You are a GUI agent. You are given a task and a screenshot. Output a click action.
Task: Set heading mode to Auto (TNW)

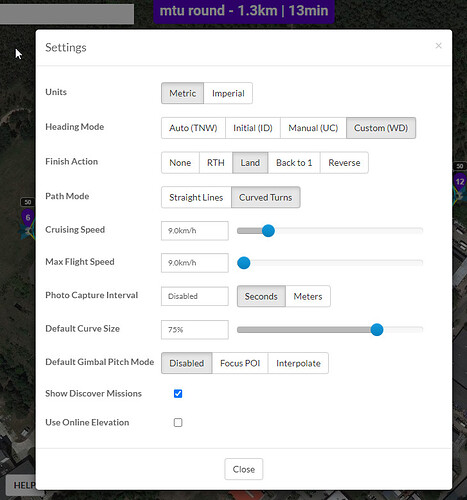tap(193, 128)
